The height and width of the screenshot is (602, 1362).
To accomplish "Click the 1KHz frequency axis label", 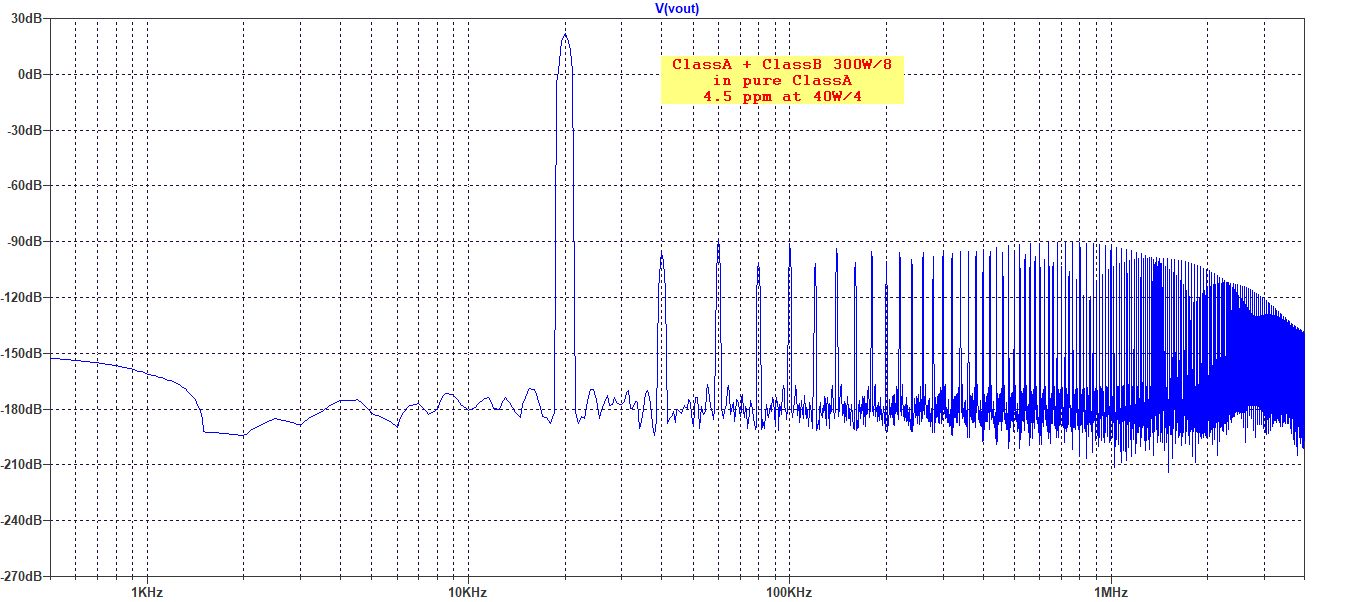I will click(147, 592).
